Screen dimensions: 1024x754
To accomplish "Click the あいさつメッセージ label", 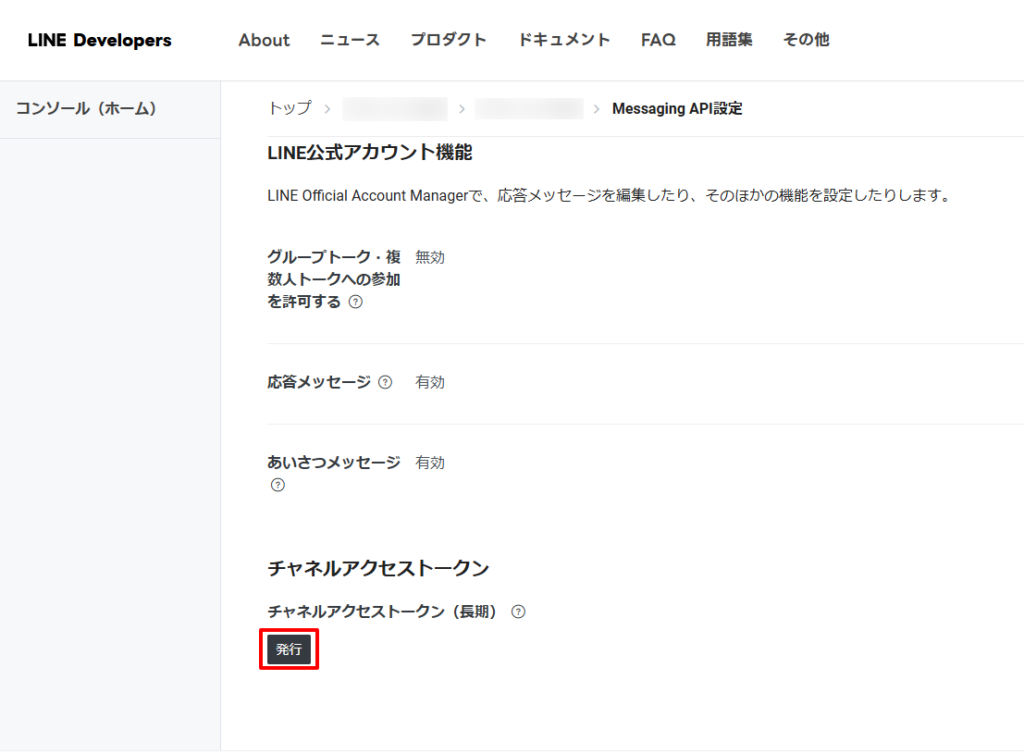I will click(334, 462).
